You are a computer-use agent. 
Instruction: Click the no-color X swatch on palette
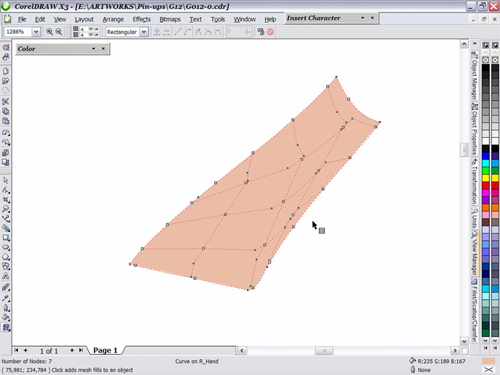click(x=486, y=60)
